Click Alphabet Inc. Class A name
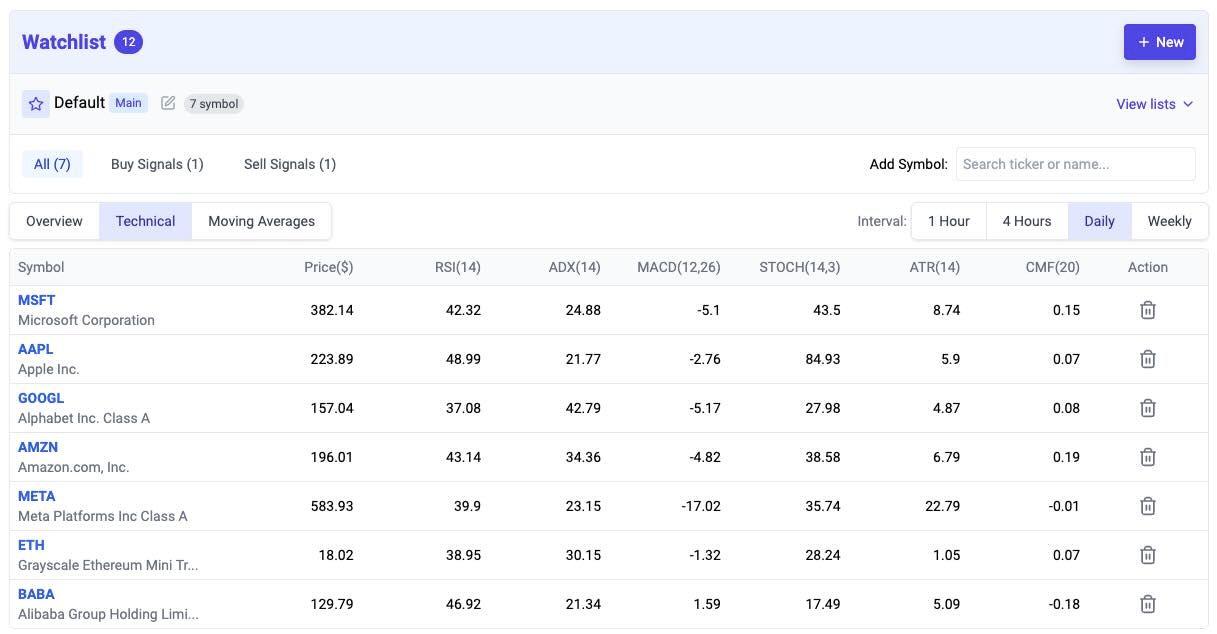Image resolution: width=1217 pixels, height=634 pixels. pos(84,418)
